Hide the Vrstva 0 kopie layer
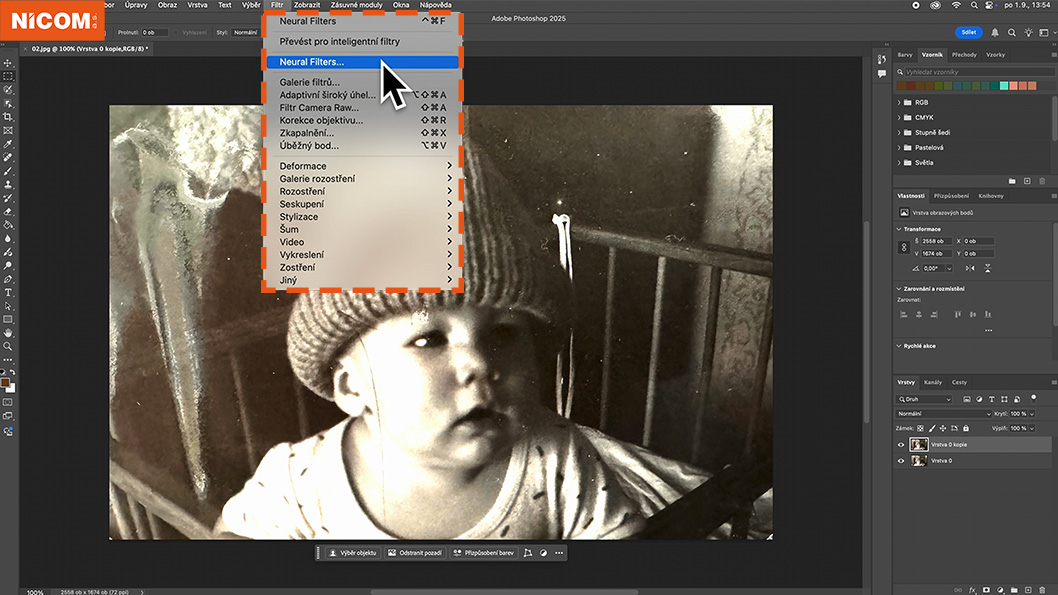The width and height of the screenshot is (1058, 595). (x=900, y=444)
